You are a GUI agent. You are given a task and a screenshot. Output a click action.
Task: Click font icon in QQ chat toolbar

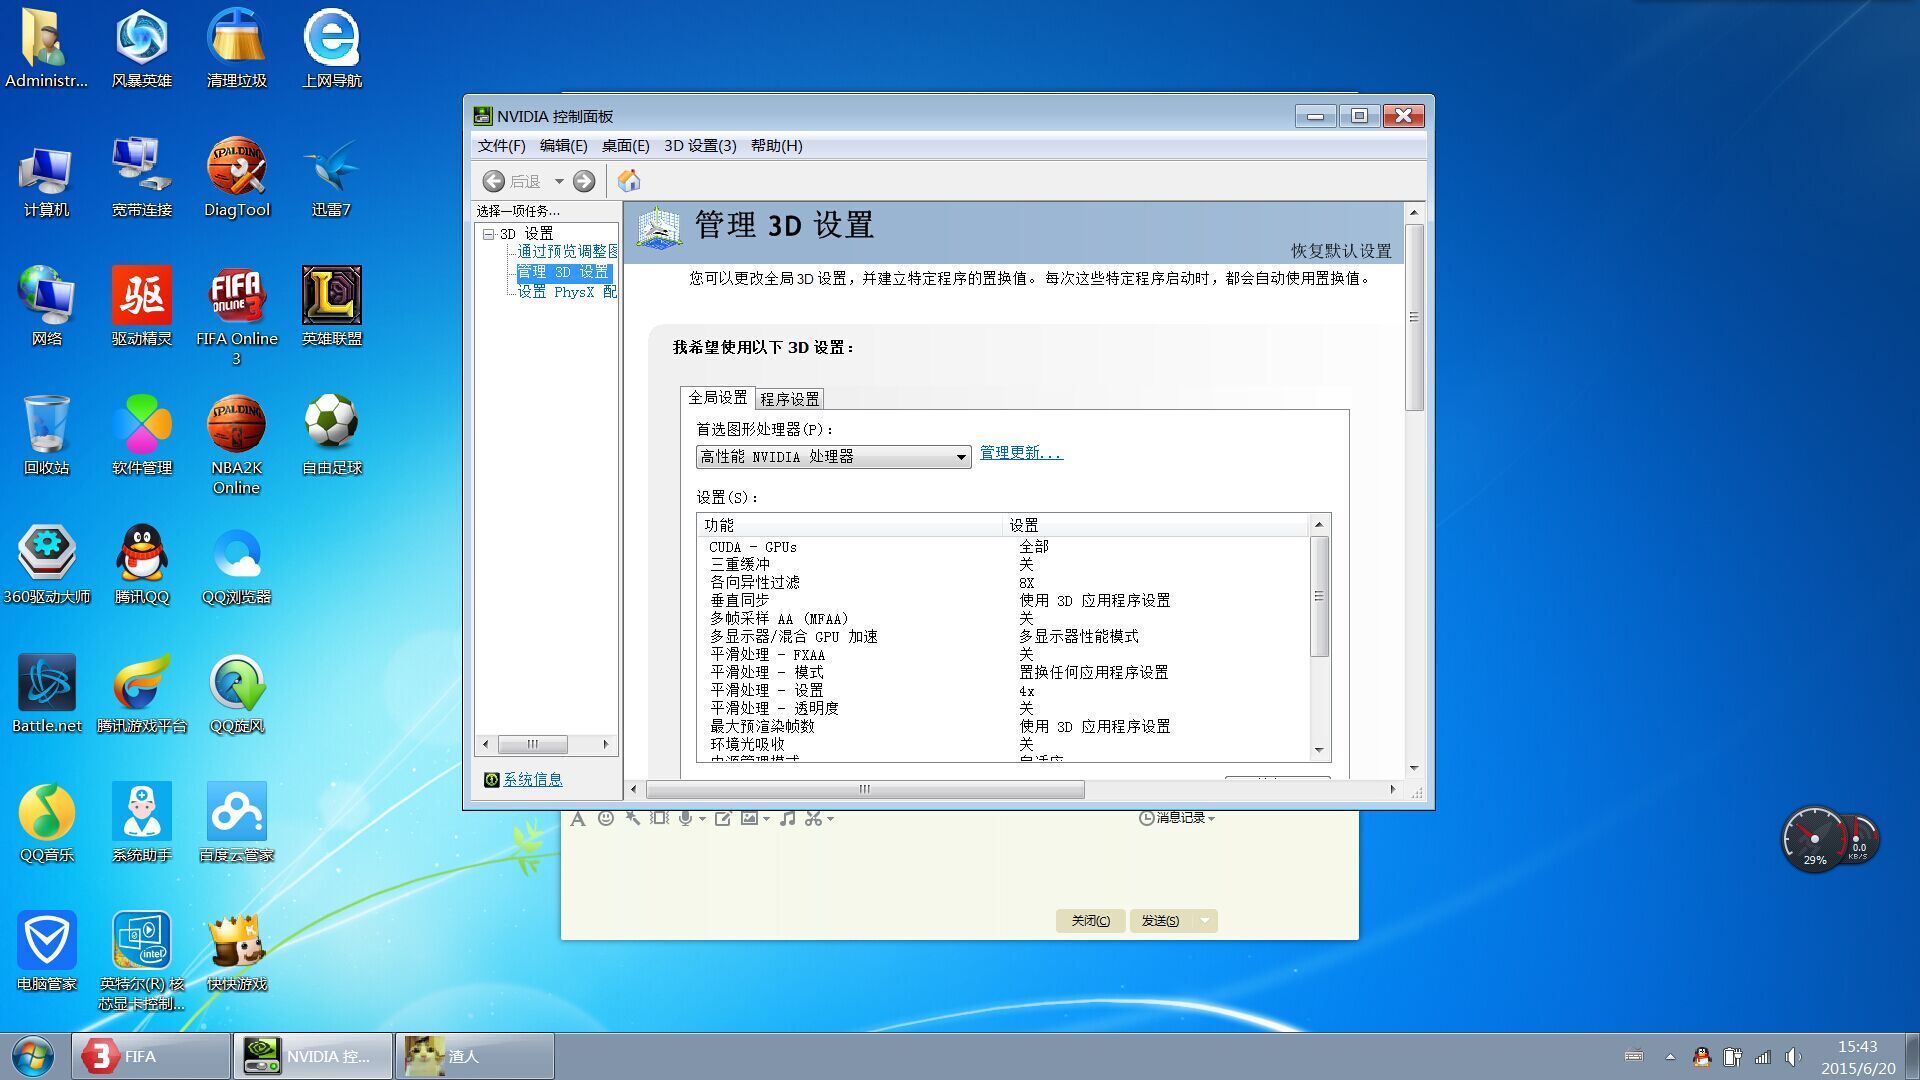577,819
